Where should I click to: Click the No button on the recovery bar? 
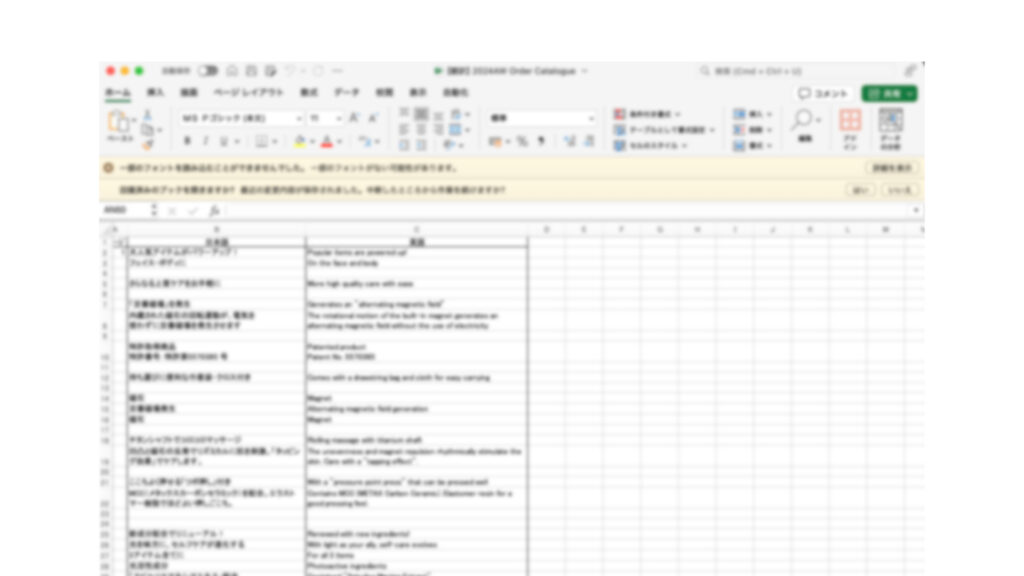[900, 190]
